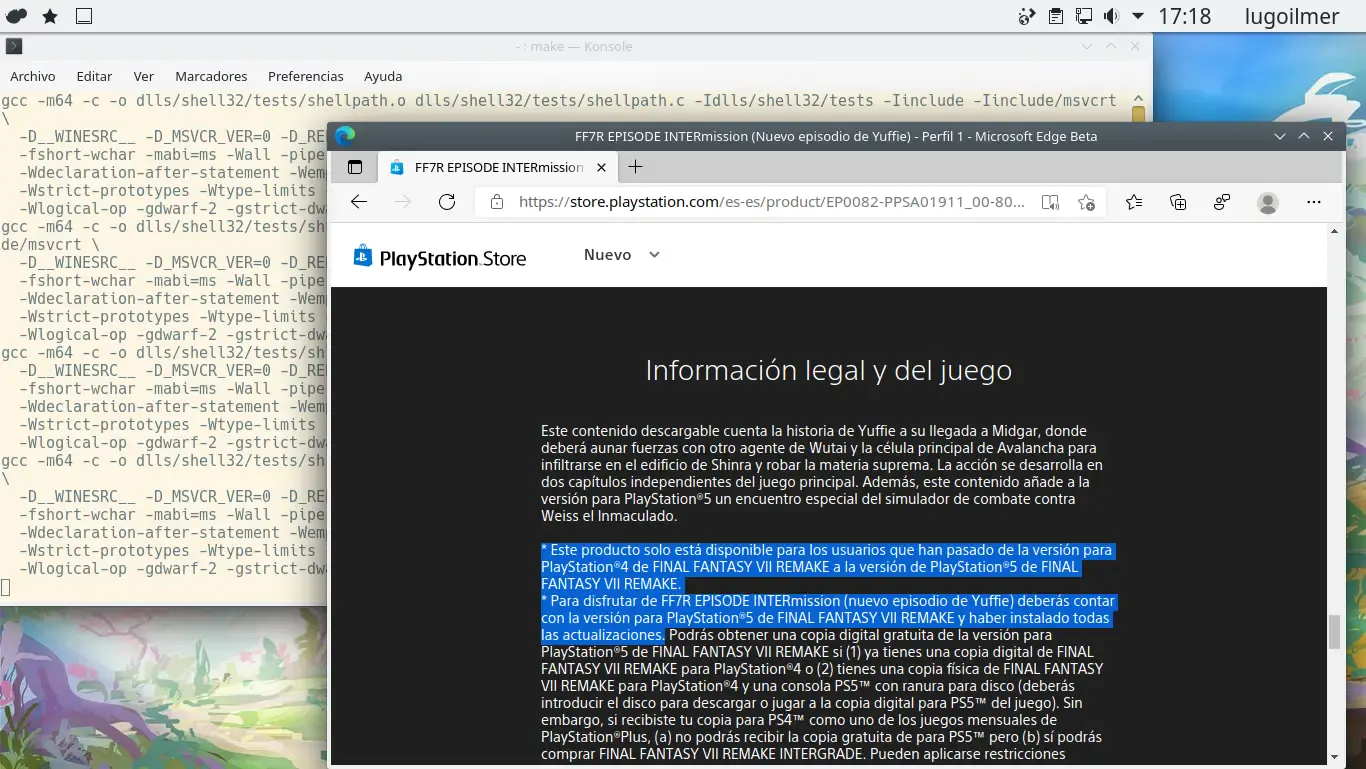Click the volume icon in system tray
Viewport: 1366px width, 769px height.
(x=1111, y=16)
